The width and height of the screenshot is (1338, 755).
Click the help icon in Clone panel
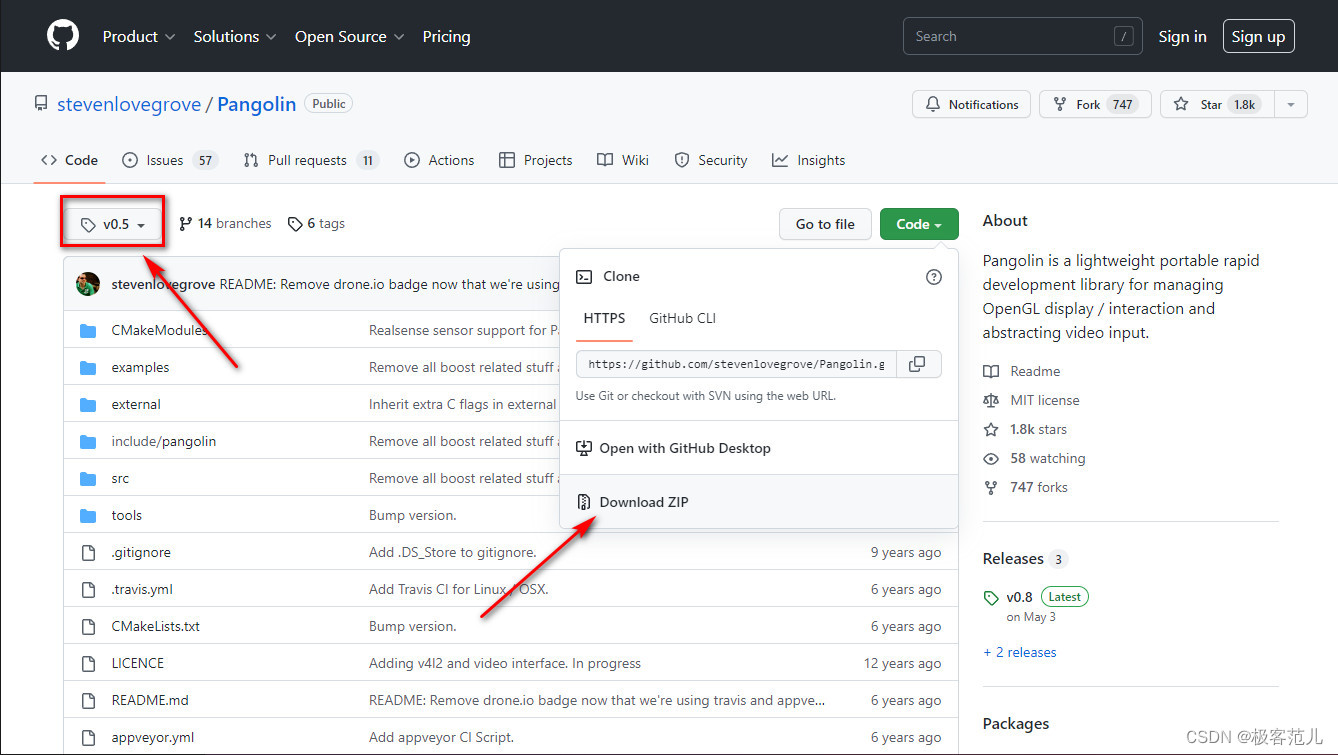click(934, 277)
